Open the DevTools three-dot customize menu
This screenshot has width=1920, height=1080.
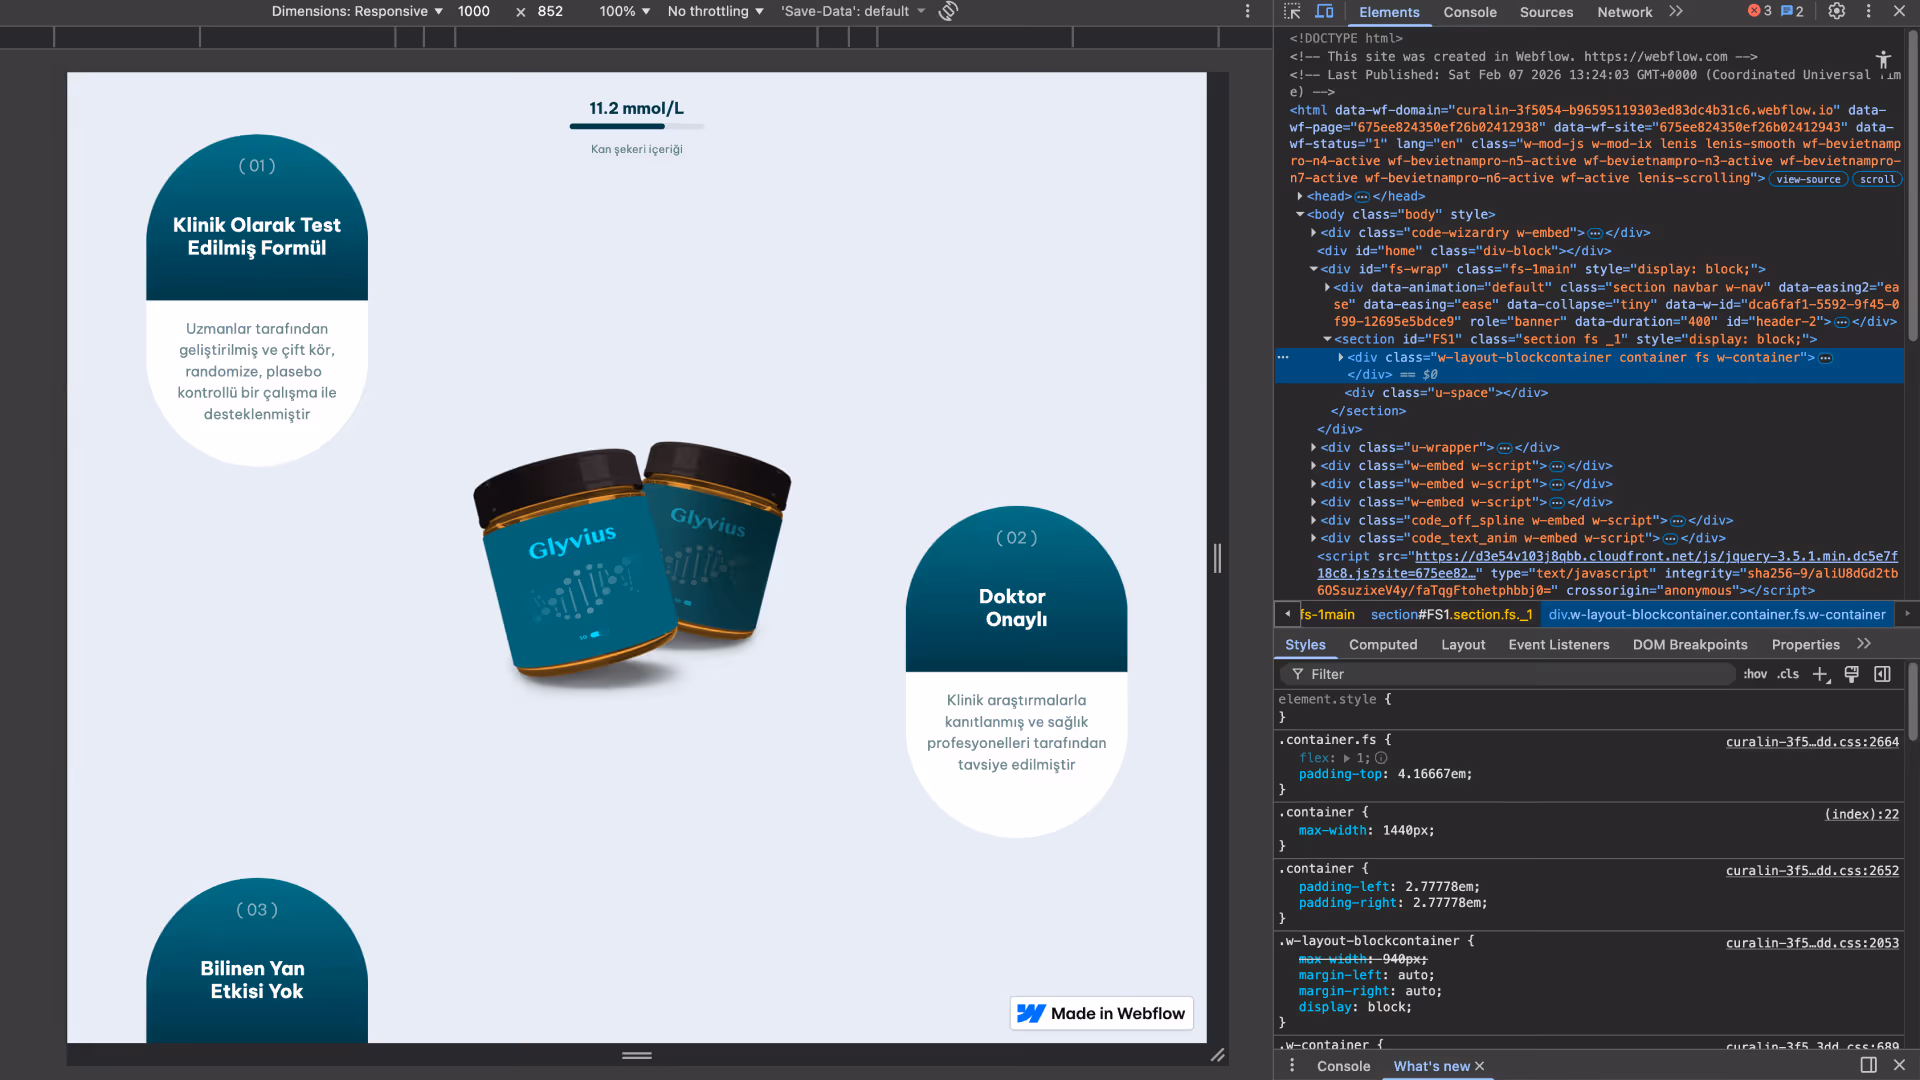(1868, 11)
